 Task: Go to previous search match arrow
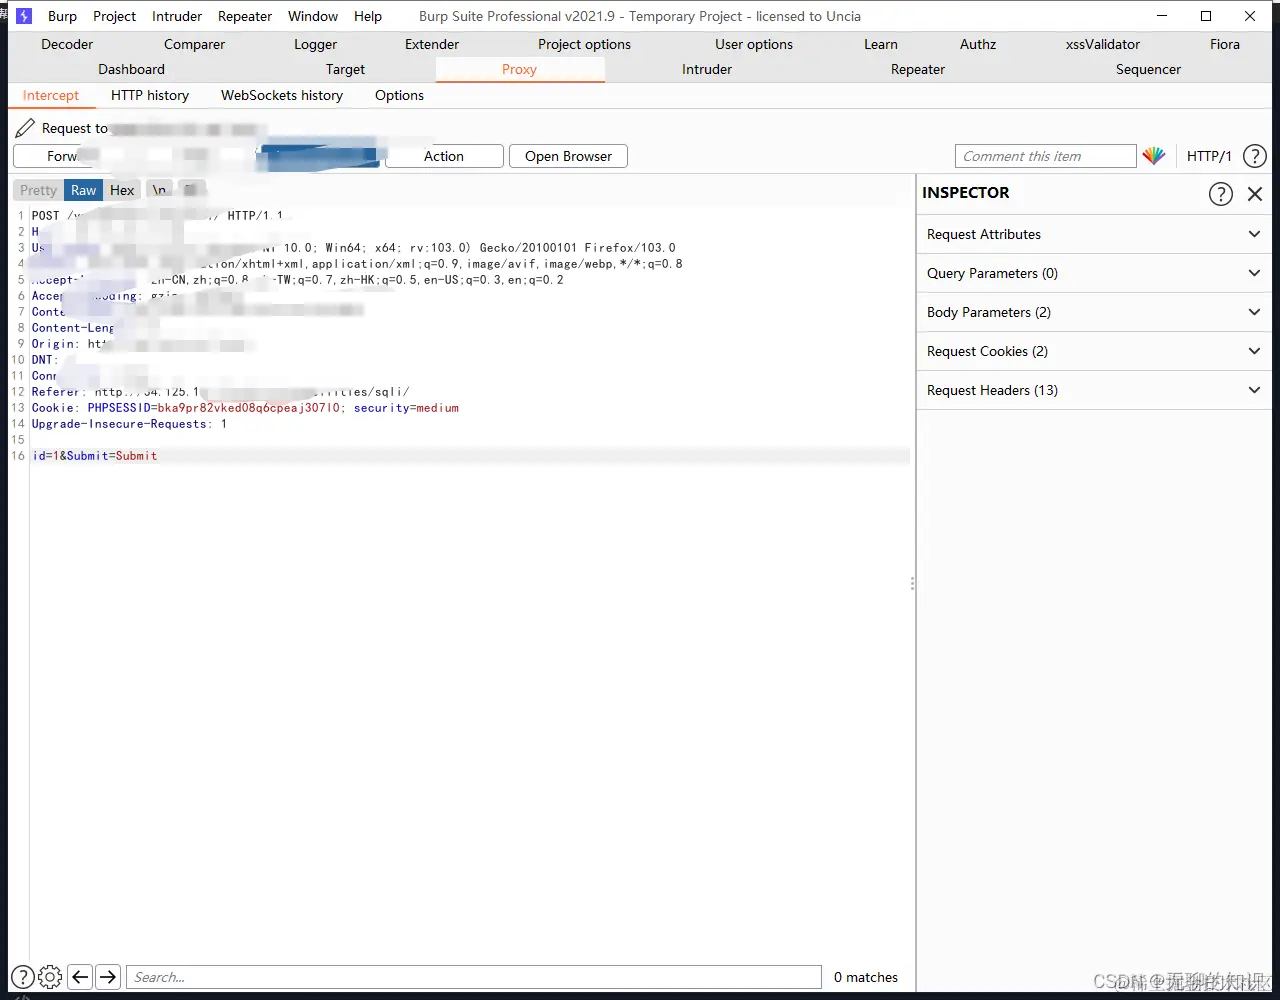(80, 977)
